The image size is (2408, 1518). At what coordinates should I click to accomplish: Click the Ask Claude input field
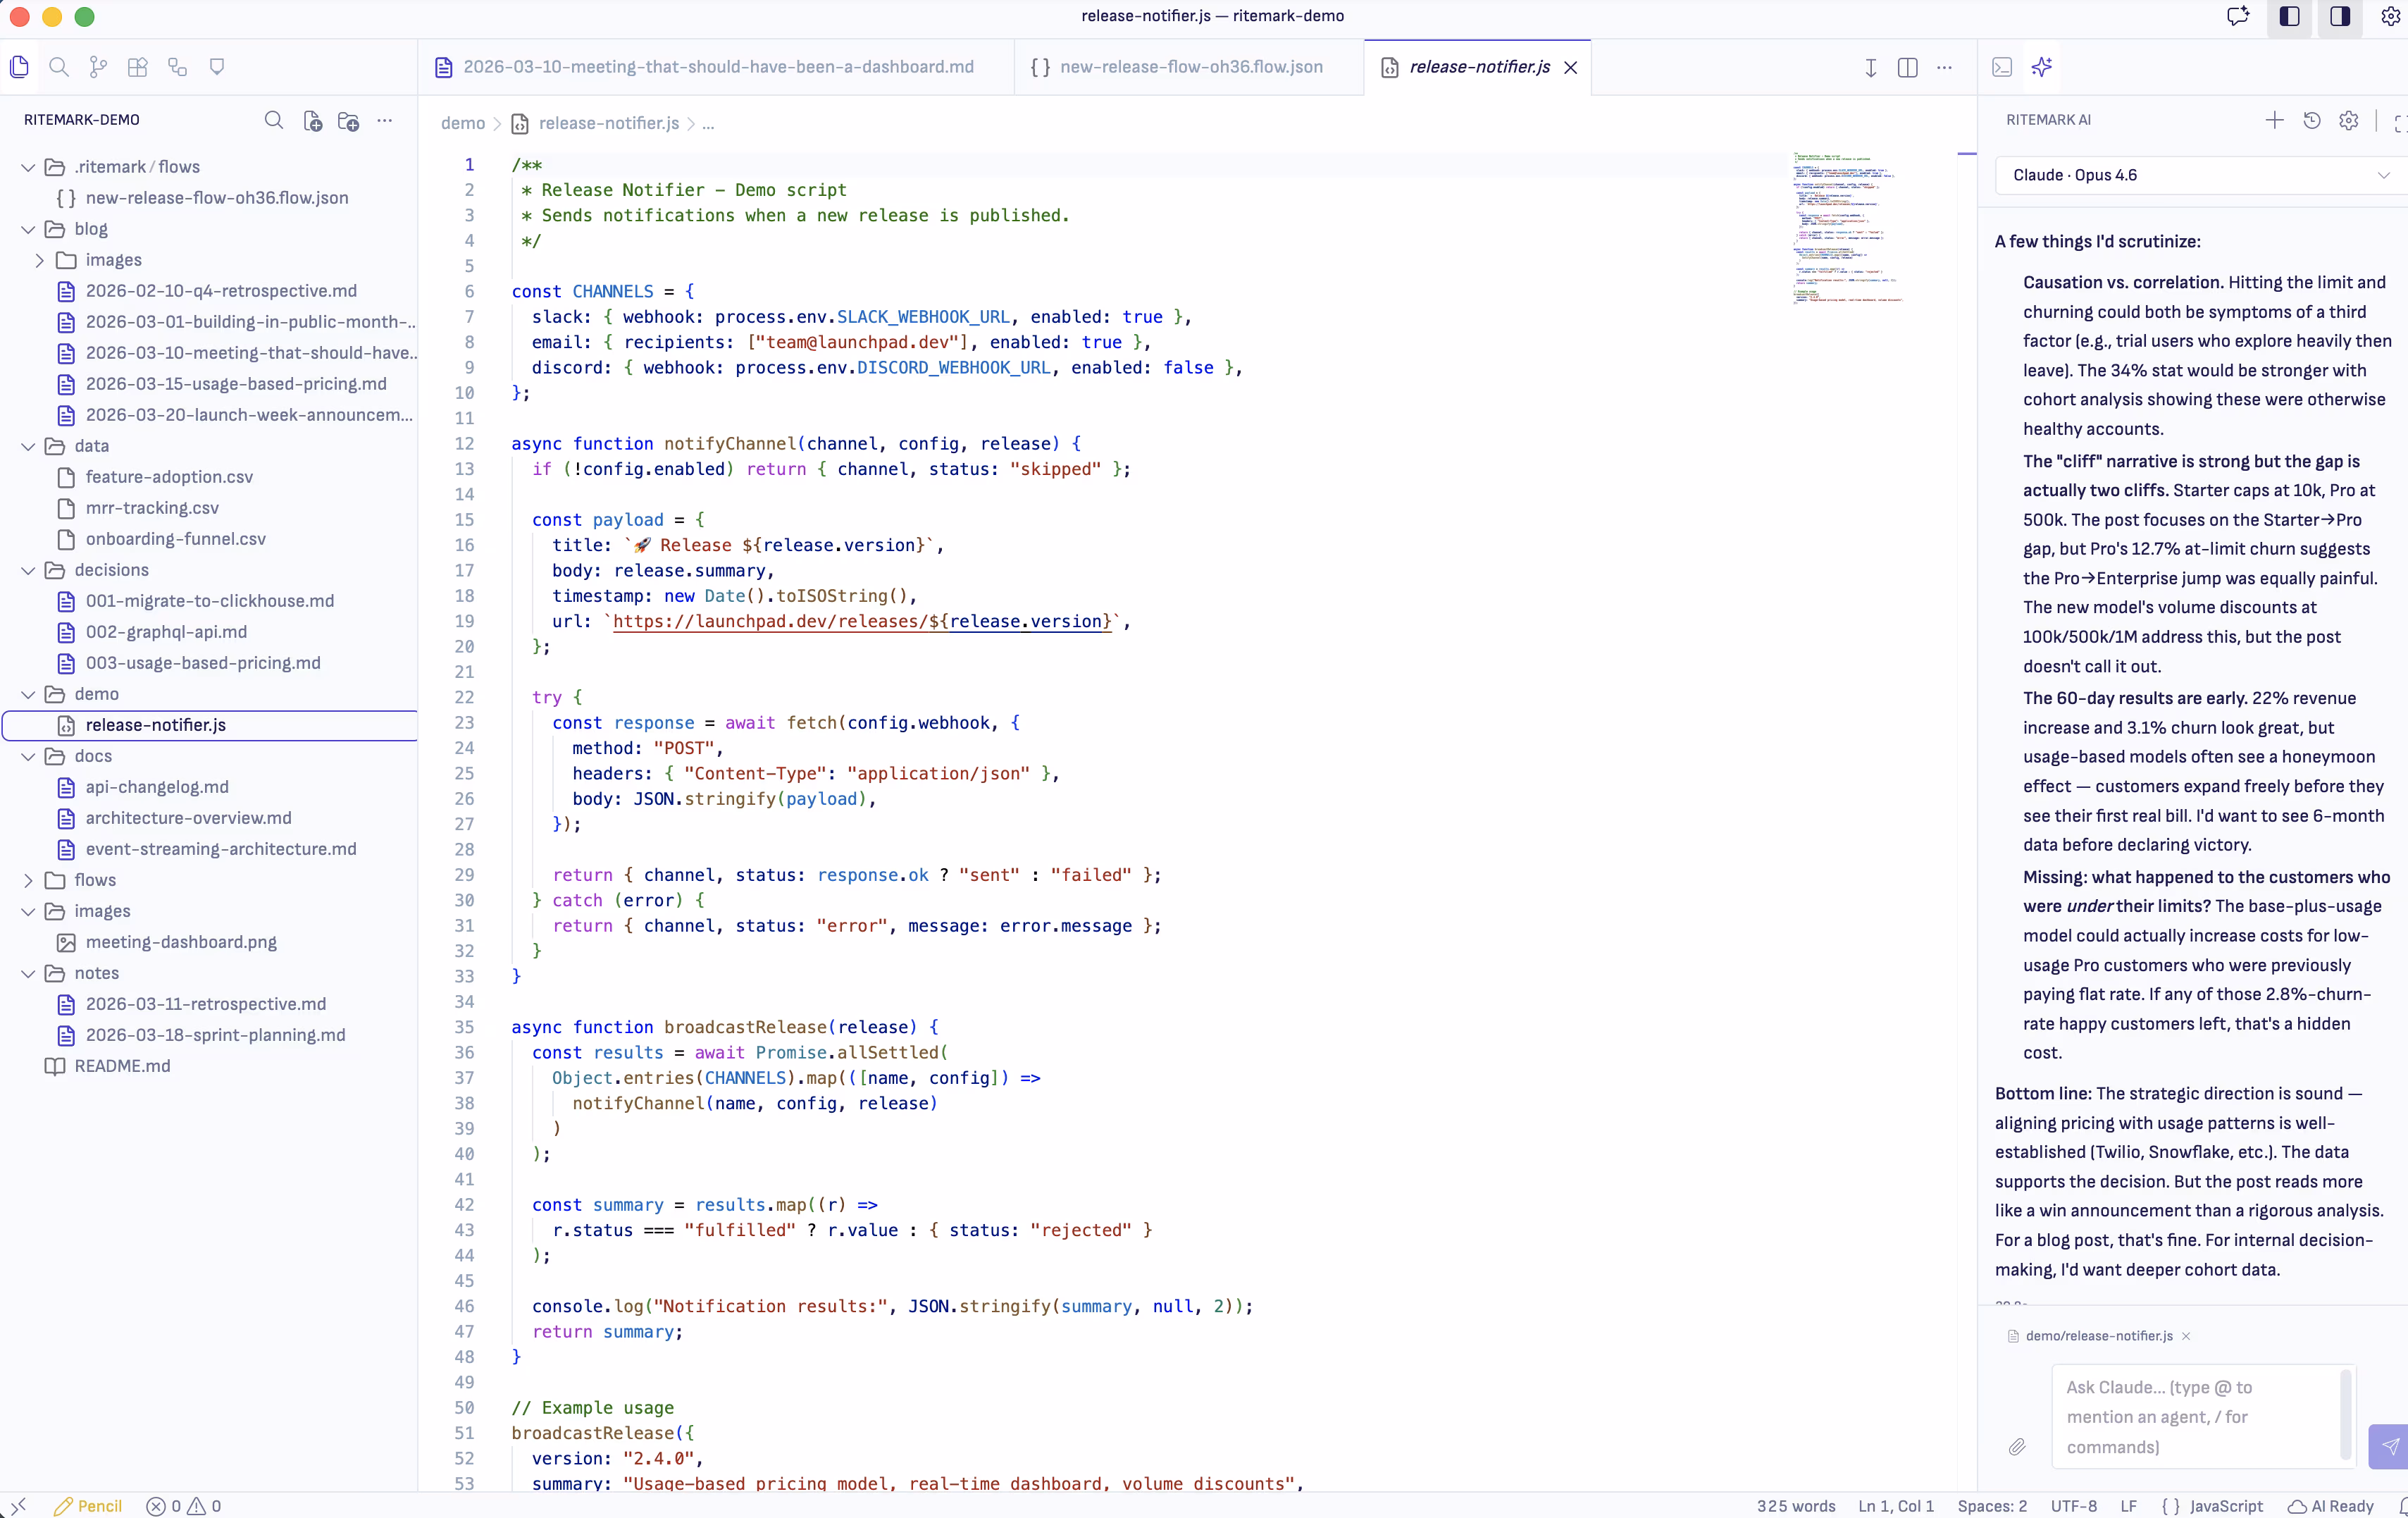tap(2195, 1416)
